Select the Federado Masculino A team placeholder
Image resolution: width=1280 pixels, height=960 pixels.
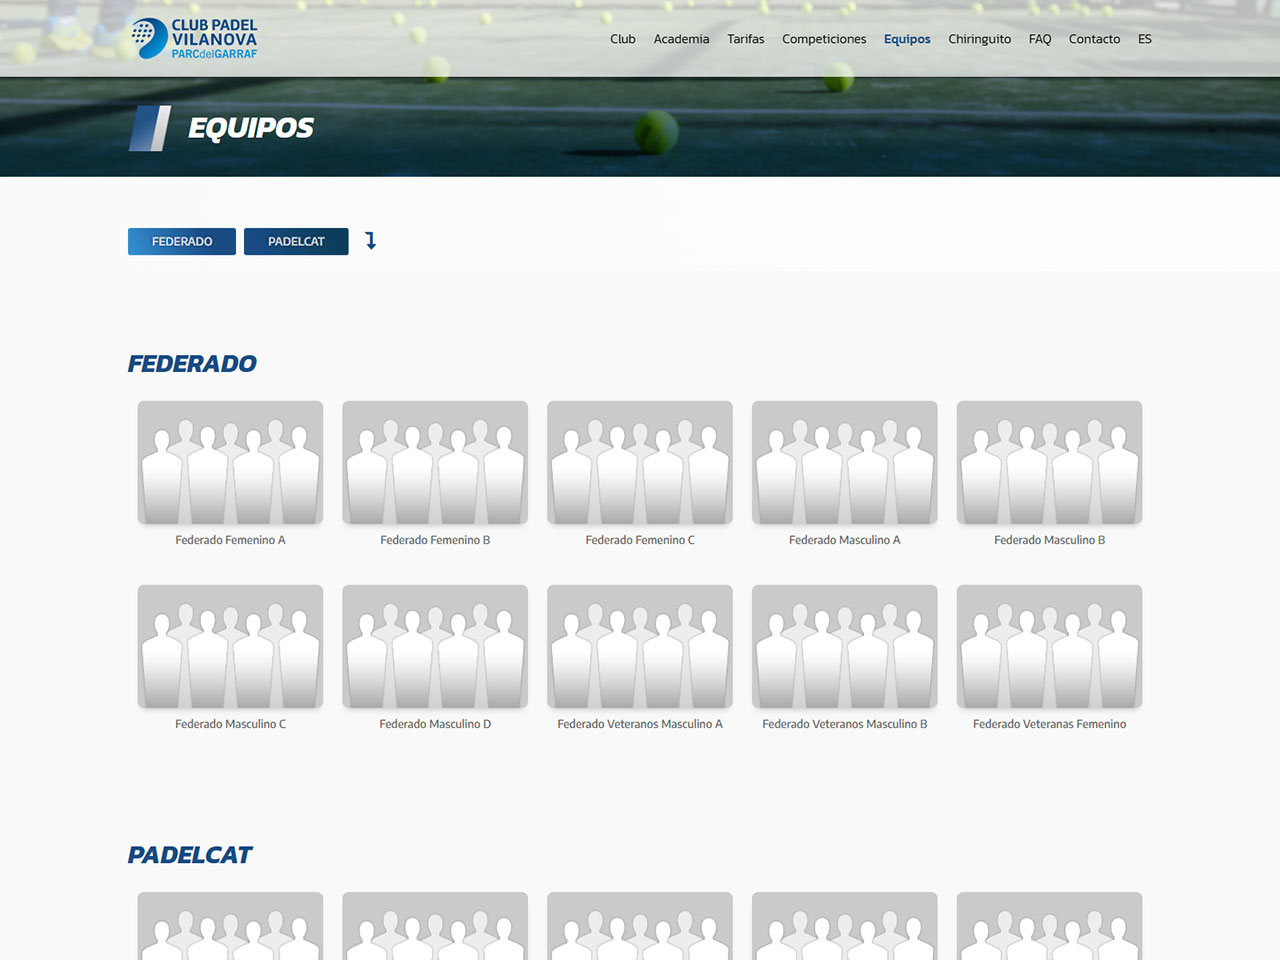(x=844, y=463)
